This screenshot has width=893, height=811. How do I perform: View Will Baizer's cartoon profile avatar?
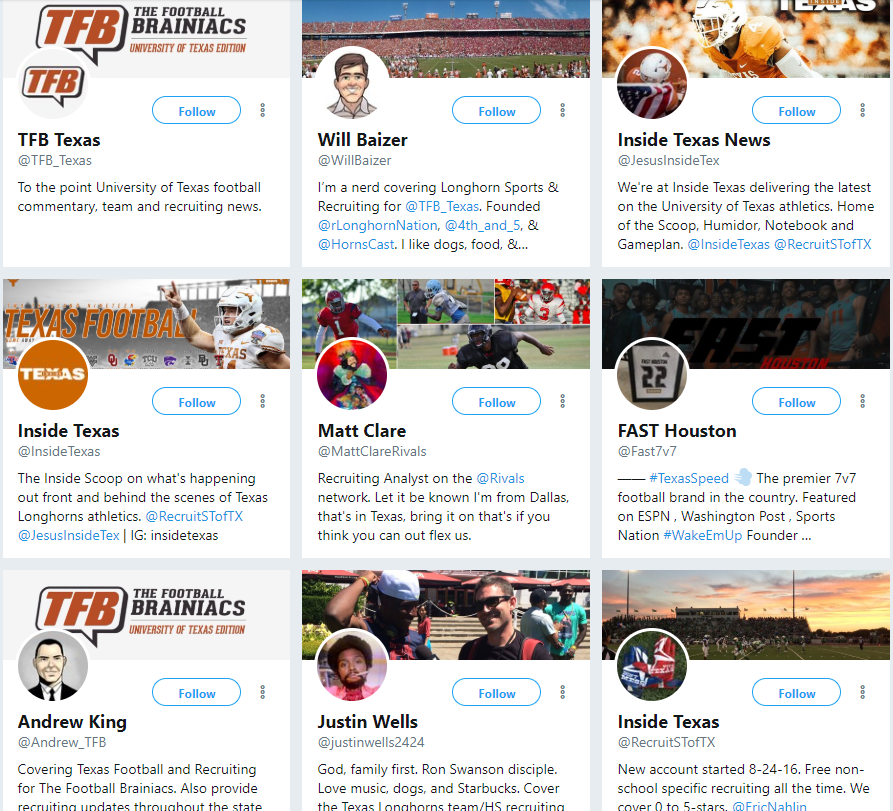(x=351, y=84)
